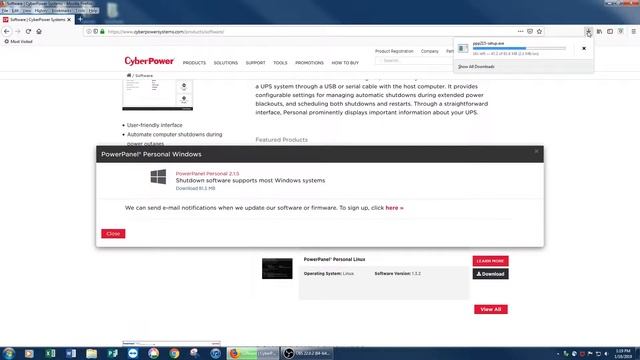640x360 pixels.
Task: Open page actions three-dot menu in address bar
Action: tap(520, 31)
